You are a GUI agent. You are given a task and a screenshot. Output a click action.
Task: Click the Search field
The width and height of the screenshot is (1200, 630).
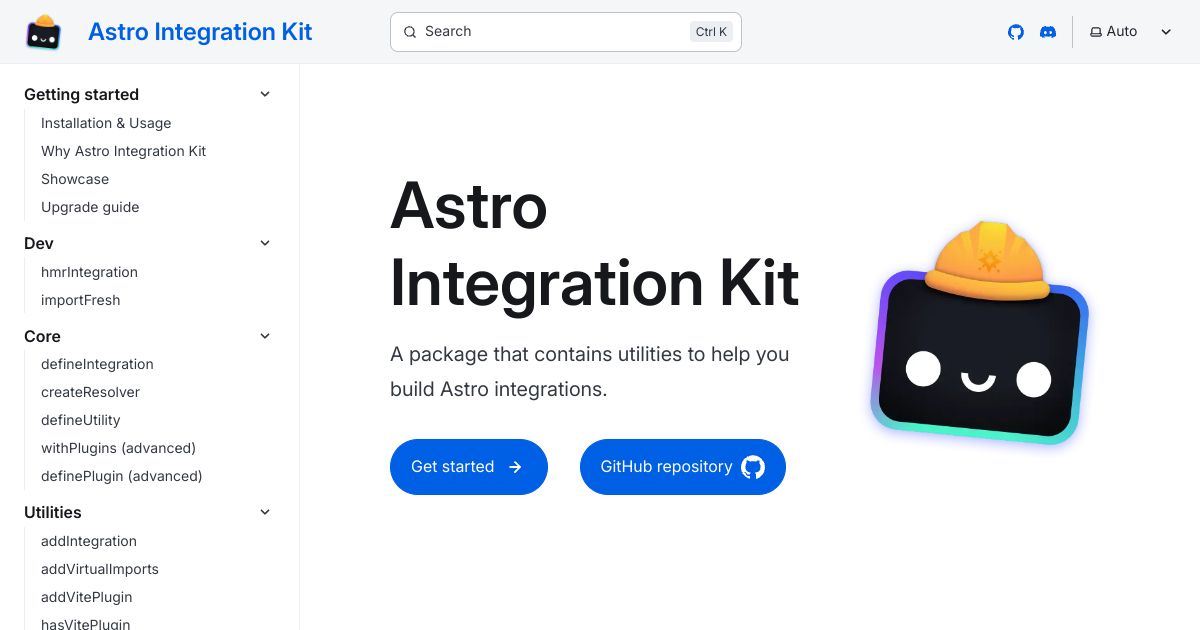pos(566,32)
